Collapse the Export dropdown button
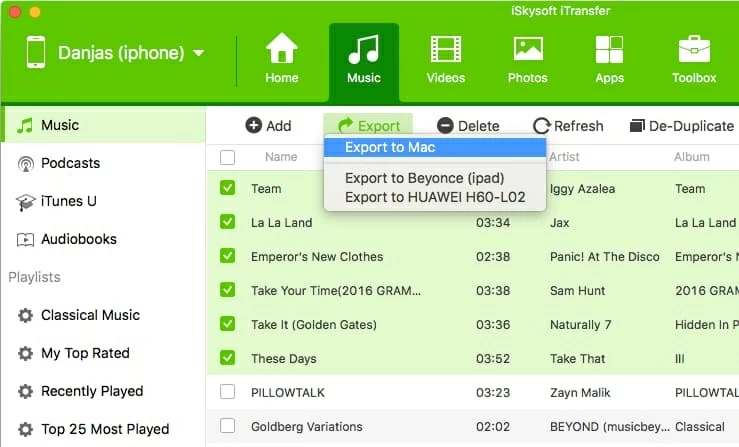Image resolution: width=739 pixels, height=447 pixels. 368,126
